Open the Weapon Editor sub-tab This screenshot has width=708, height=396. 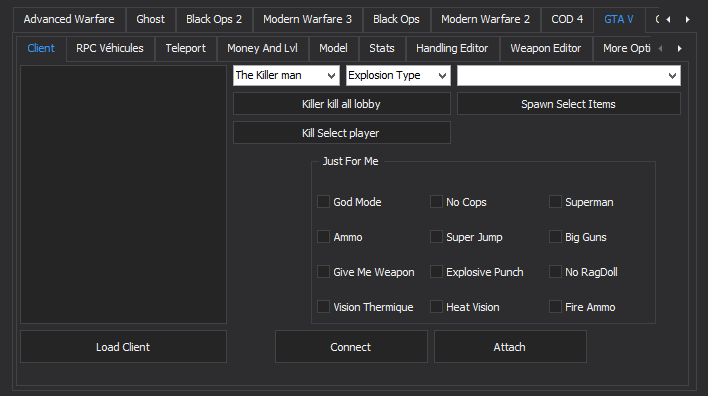pyautogui.click(x=546, y=48)
